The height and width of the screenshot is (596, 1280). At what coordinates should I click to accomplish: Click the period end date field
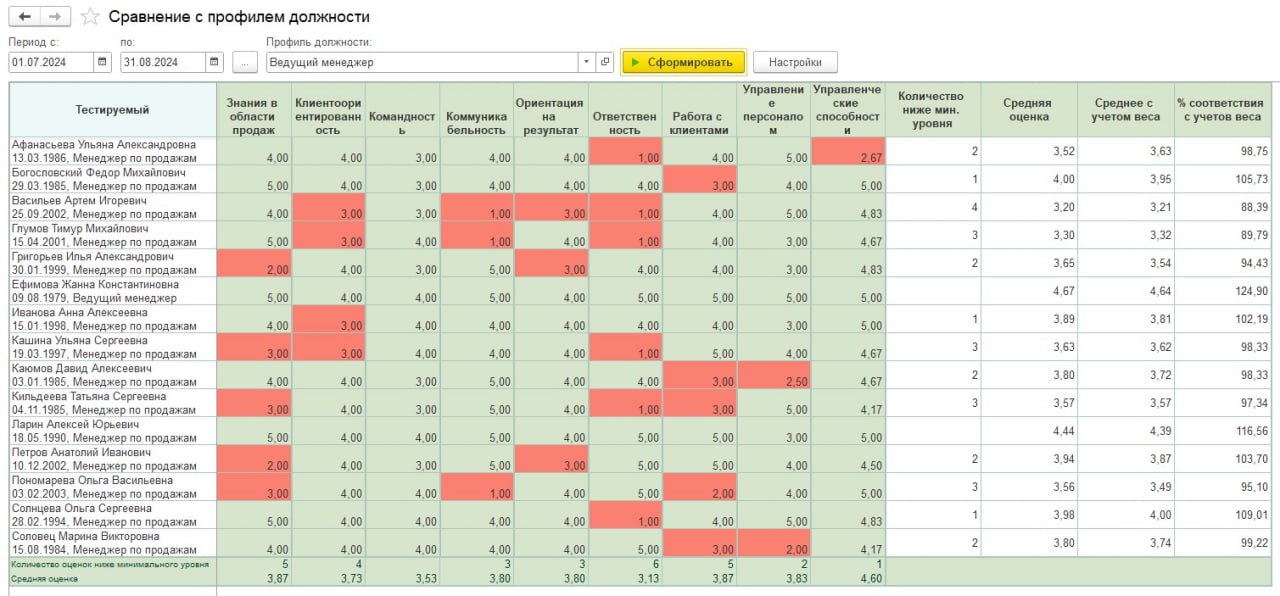pos(161,62)
